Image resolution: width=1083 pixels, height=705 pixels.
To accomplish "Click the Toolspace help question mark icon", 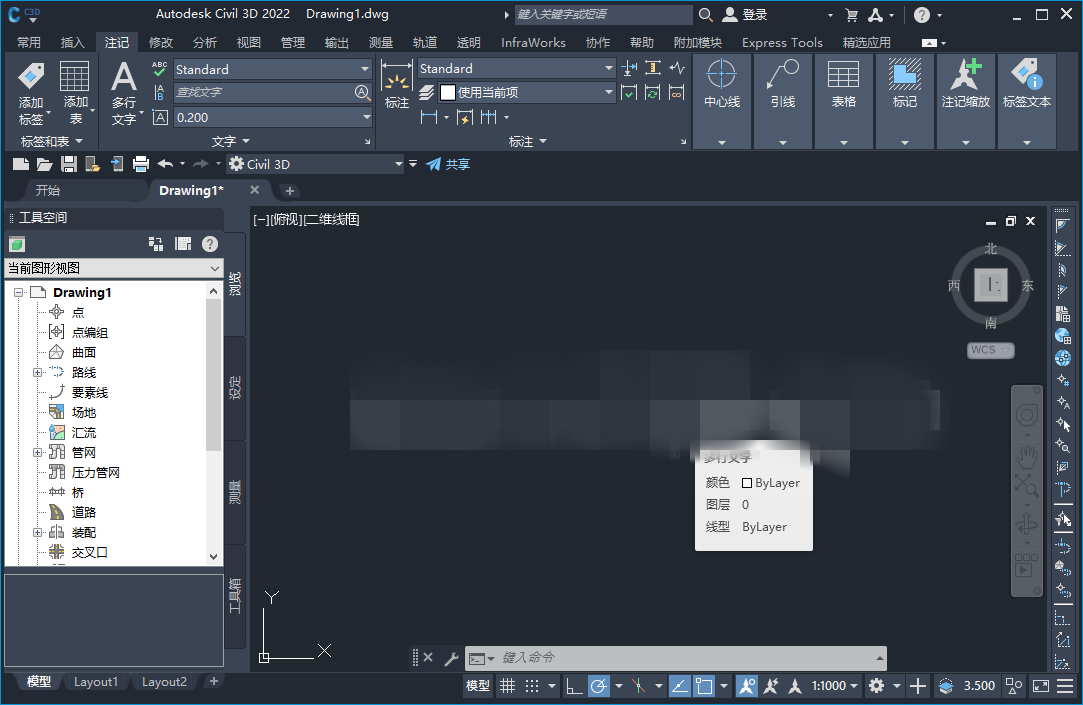I will 210,244.
